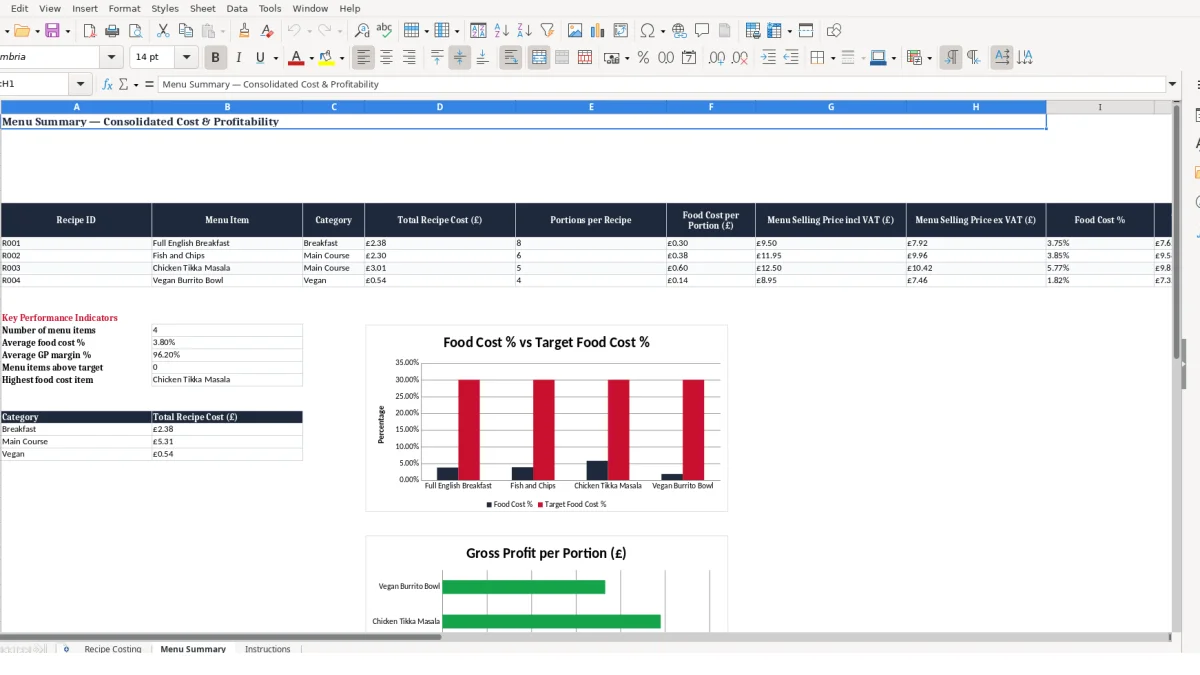Sort ascending
The image size is (1200, 675).
coord(501,31)
